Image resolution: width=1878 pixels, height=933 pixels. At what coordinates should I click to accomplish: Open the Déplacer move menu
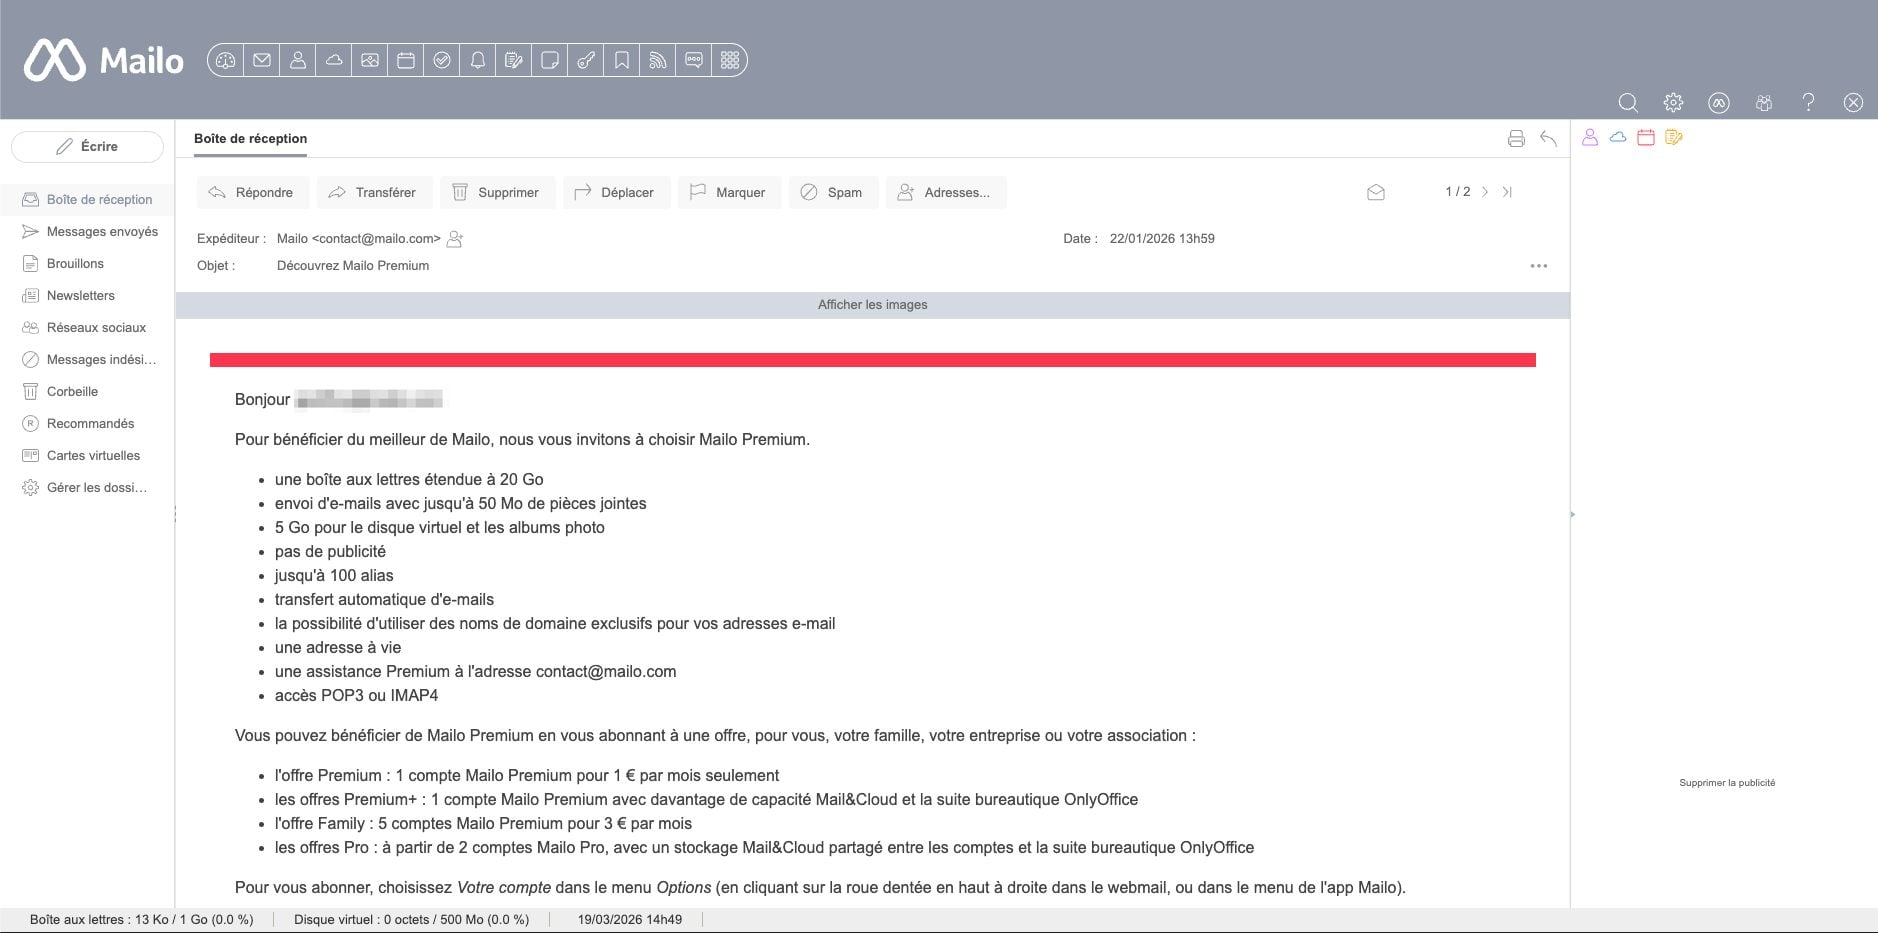pos(616,192)
